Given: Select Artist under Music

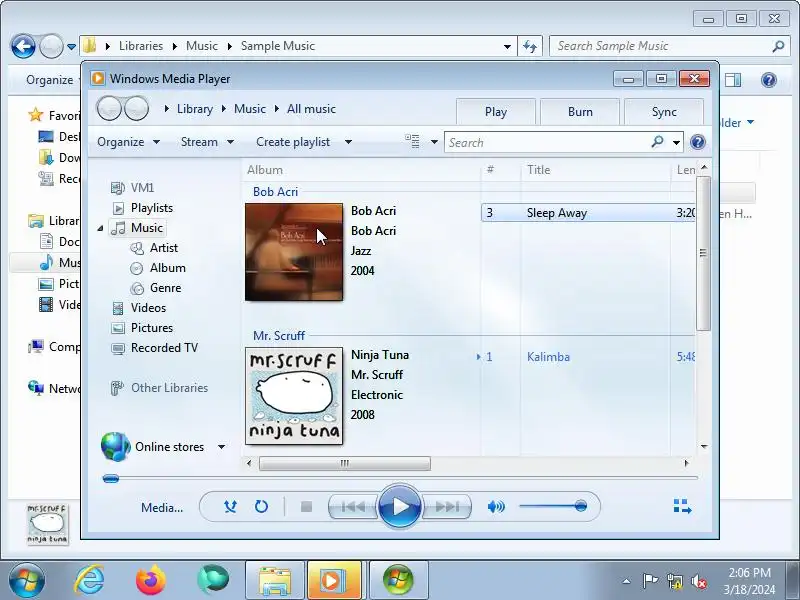Looking at the screenshot, I should pyautogui.click(x=154, y=248).
